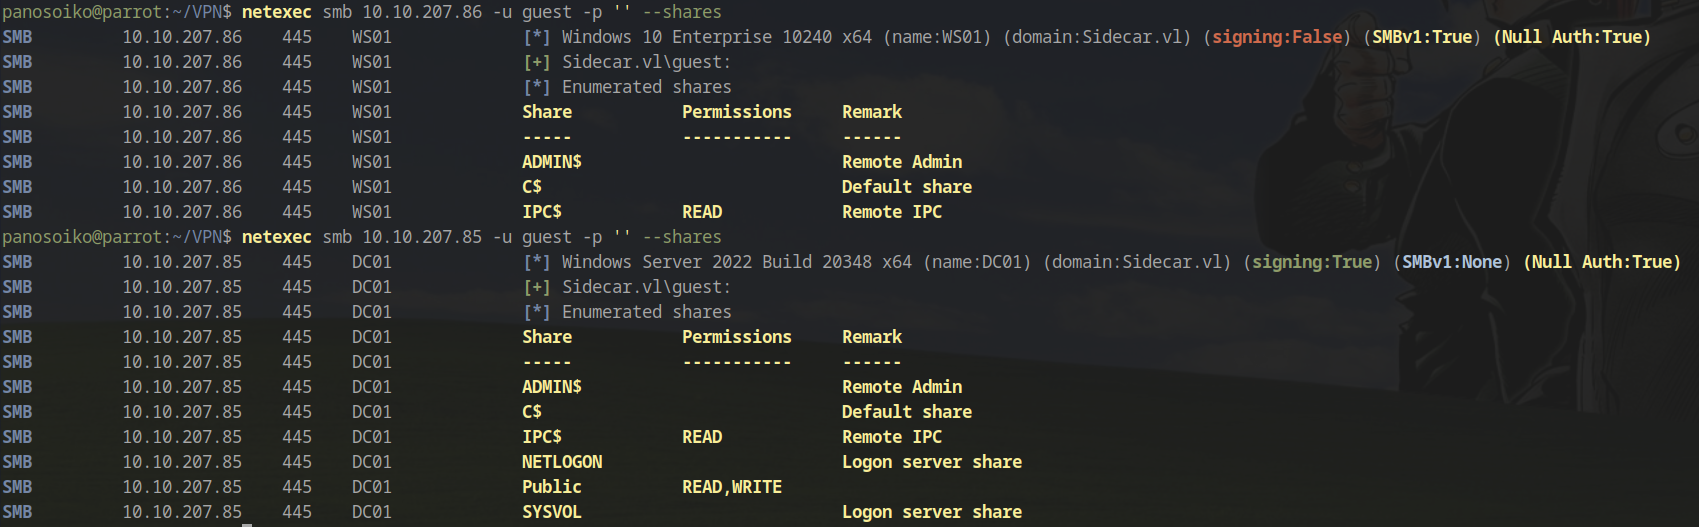
Task: Click IP 10.10.207.86 on the ADMIN$ row
Action: [x=182, y=162]
